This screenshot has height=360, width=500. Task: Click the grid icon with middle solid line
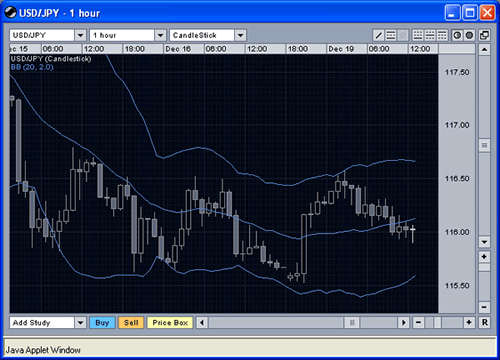(430, 35)
